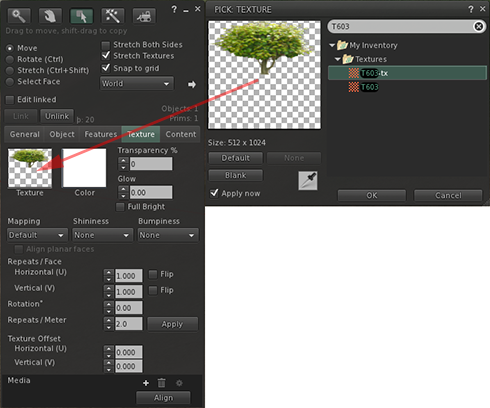The image size is (490, 408).
Task: Enable Stretch Both Sides checkbox
Action: (x=106, y=45)
